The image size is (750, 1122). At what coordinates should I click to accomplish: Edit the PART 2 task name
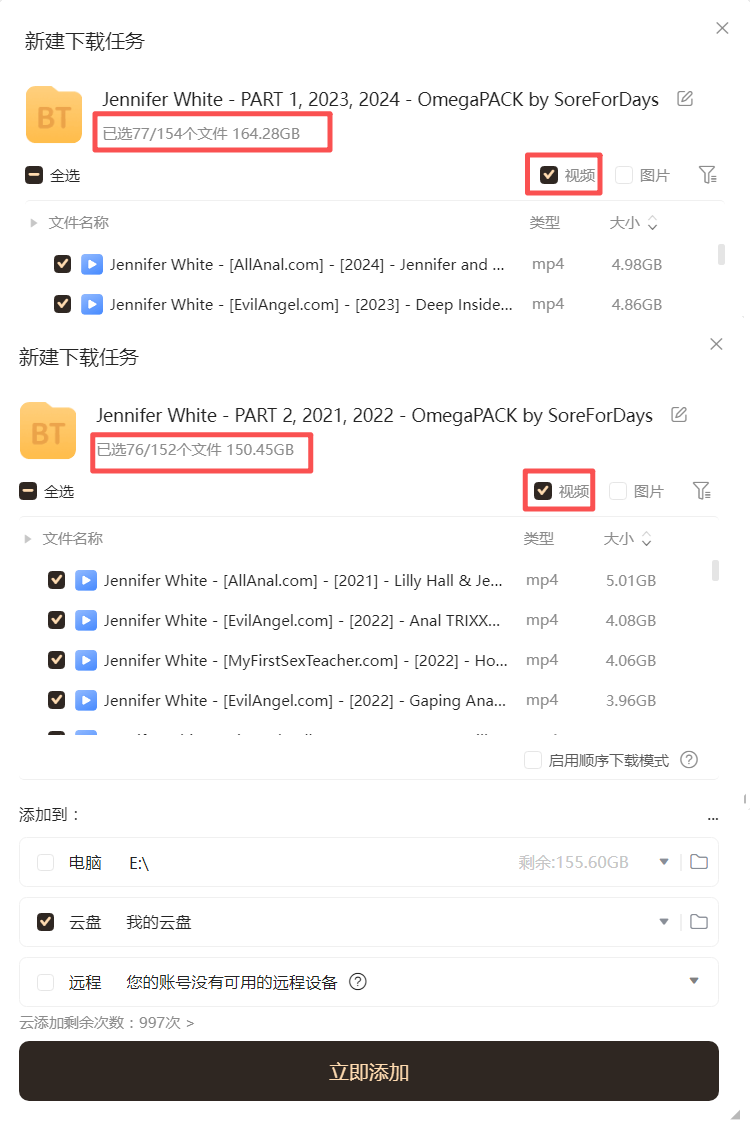[679, 414]
